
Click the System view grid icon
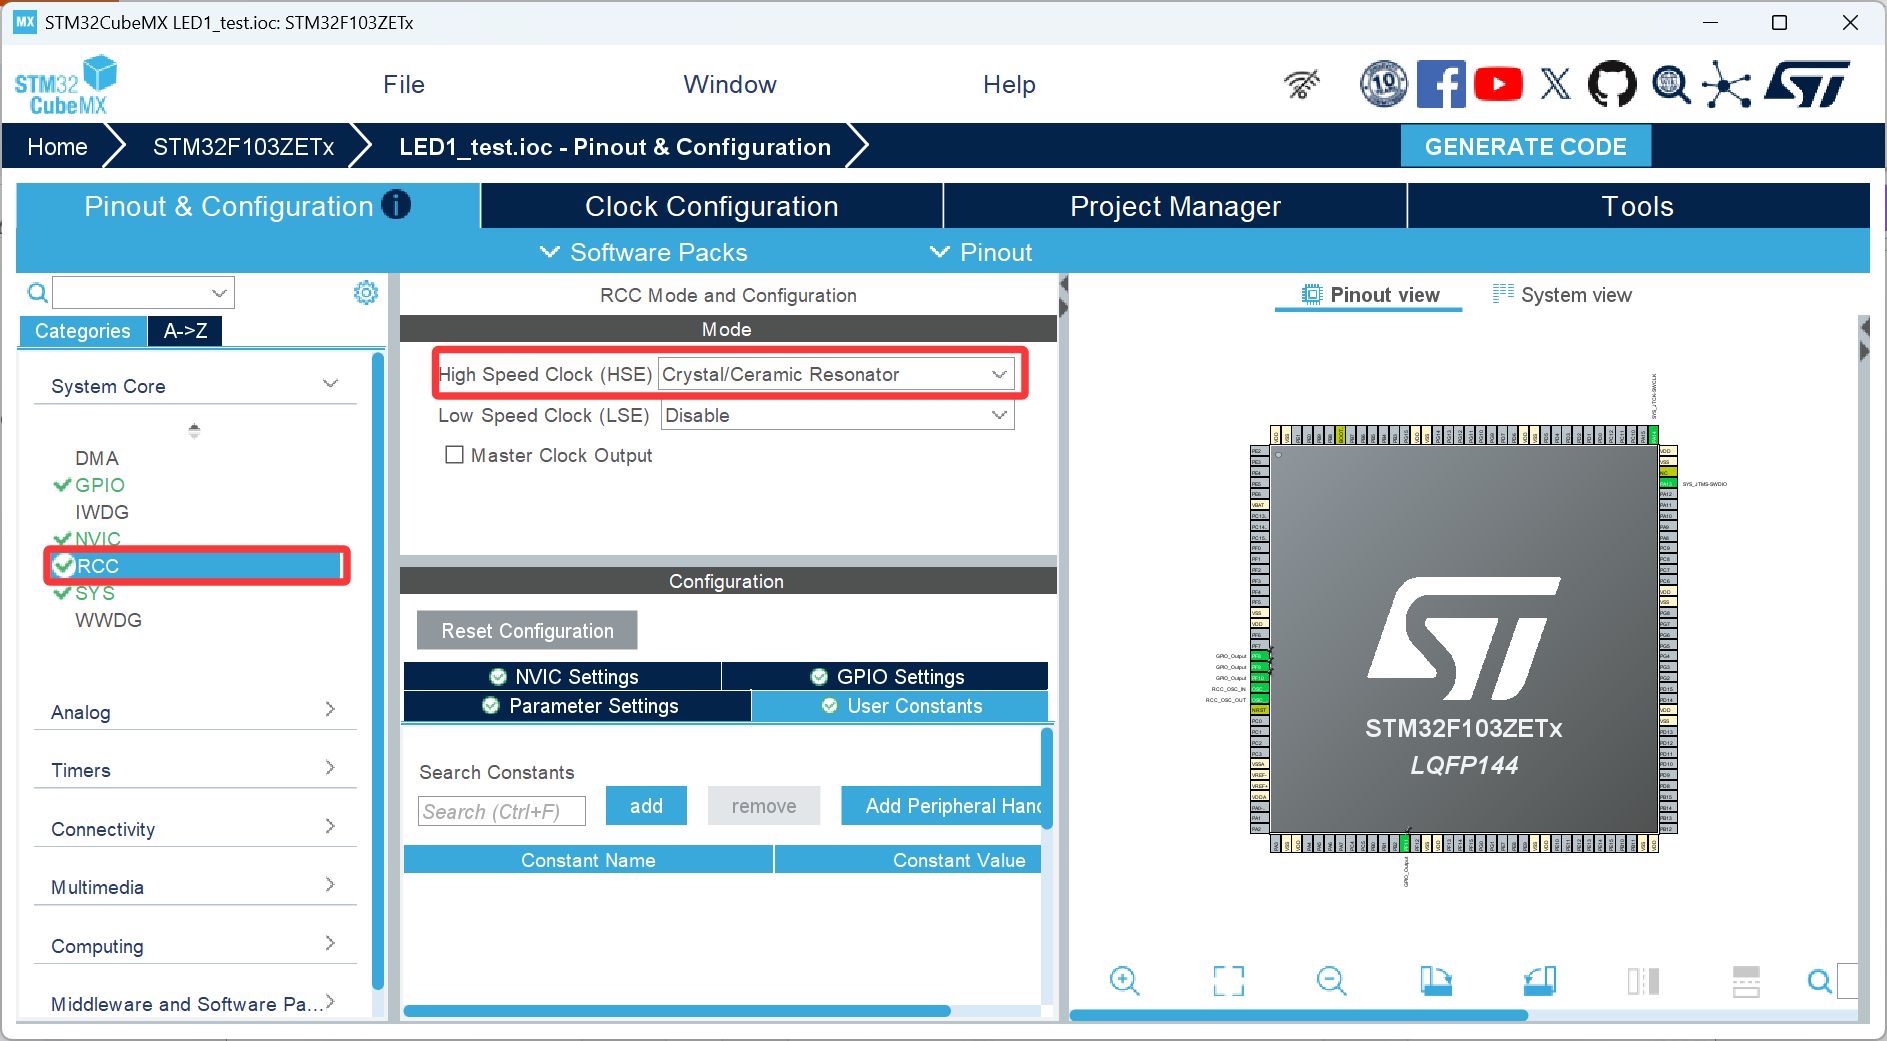(x=1503, y=294)
